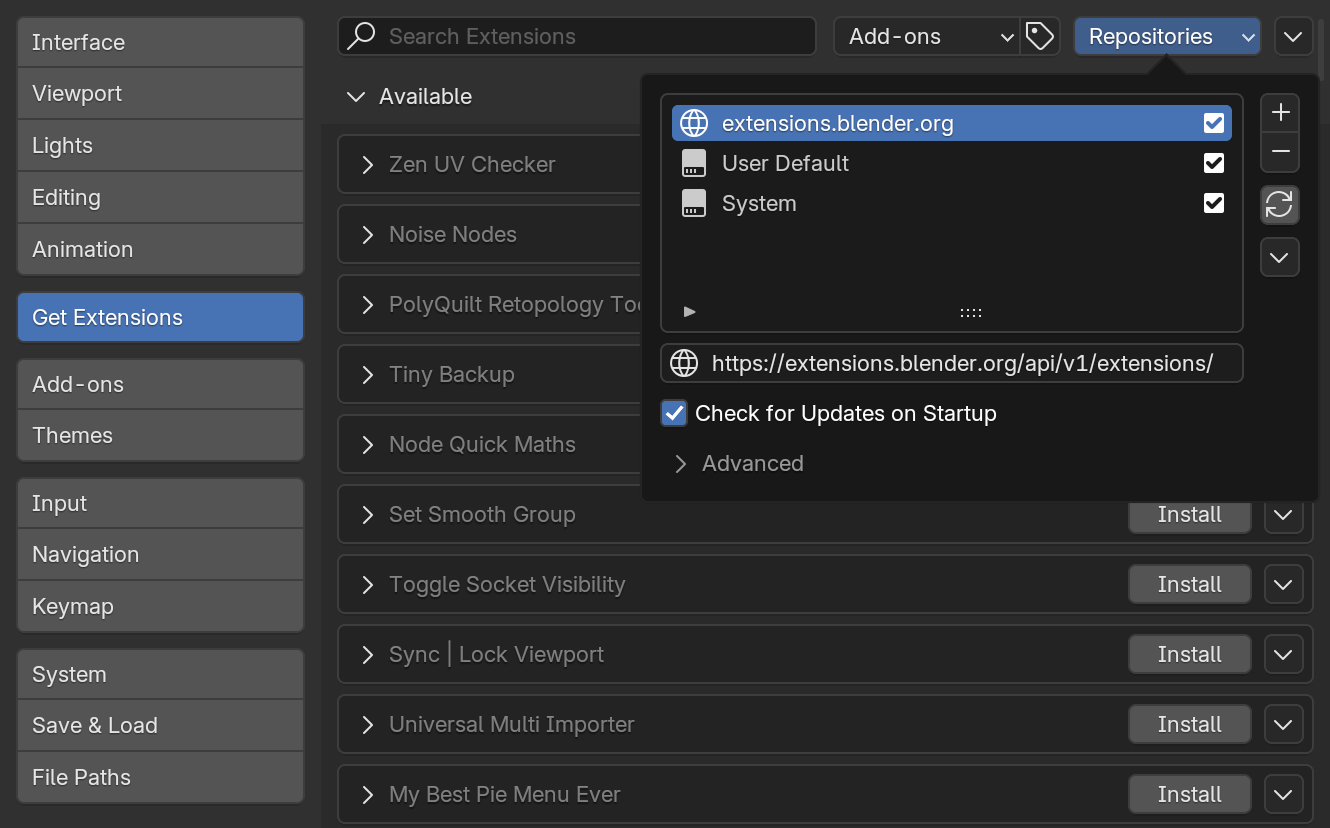Image resolution: width=1330 pixels, height=828 pixels.
Task: Open extensions settings chevron menu top right
Action: [1293, 36]
